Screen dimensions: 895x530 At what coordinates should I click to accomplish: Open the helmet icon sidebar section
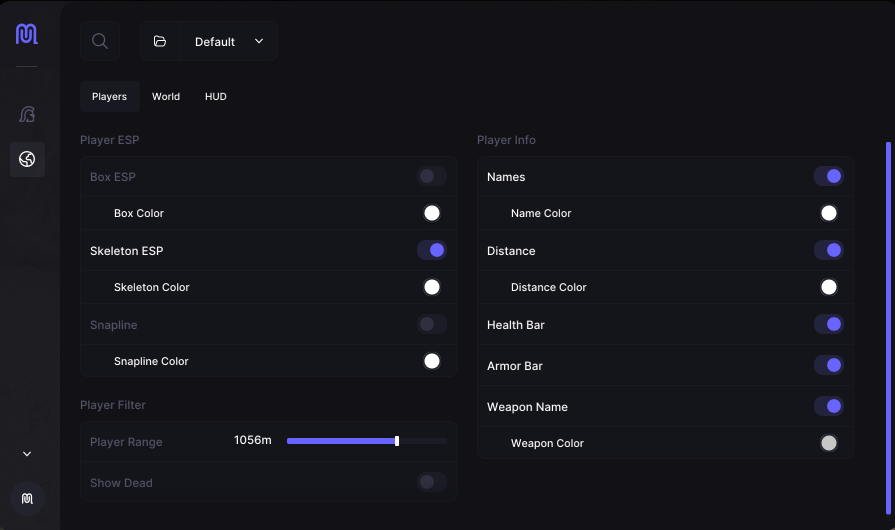(x=27, y=115)
